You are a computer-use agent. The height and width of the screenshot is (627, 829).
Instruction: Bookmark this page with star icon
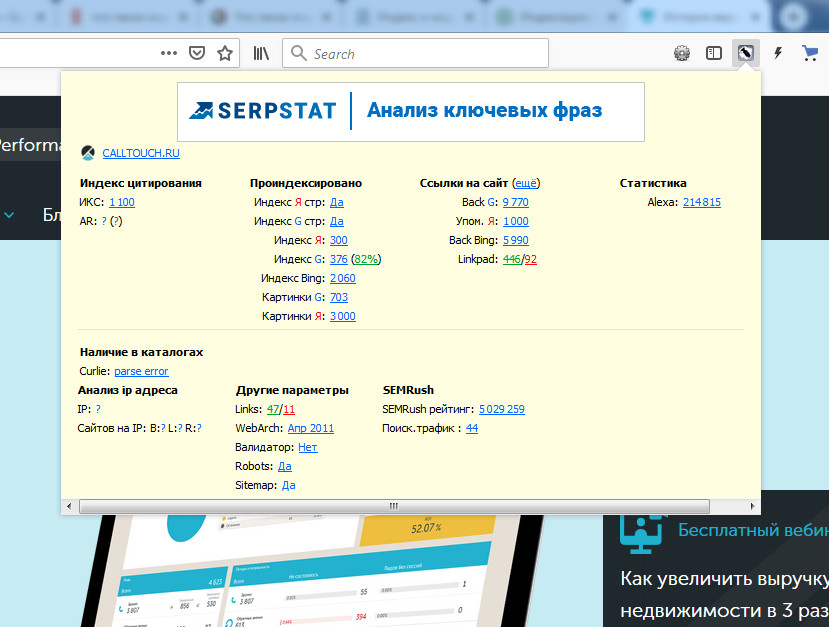pos(225,53)
